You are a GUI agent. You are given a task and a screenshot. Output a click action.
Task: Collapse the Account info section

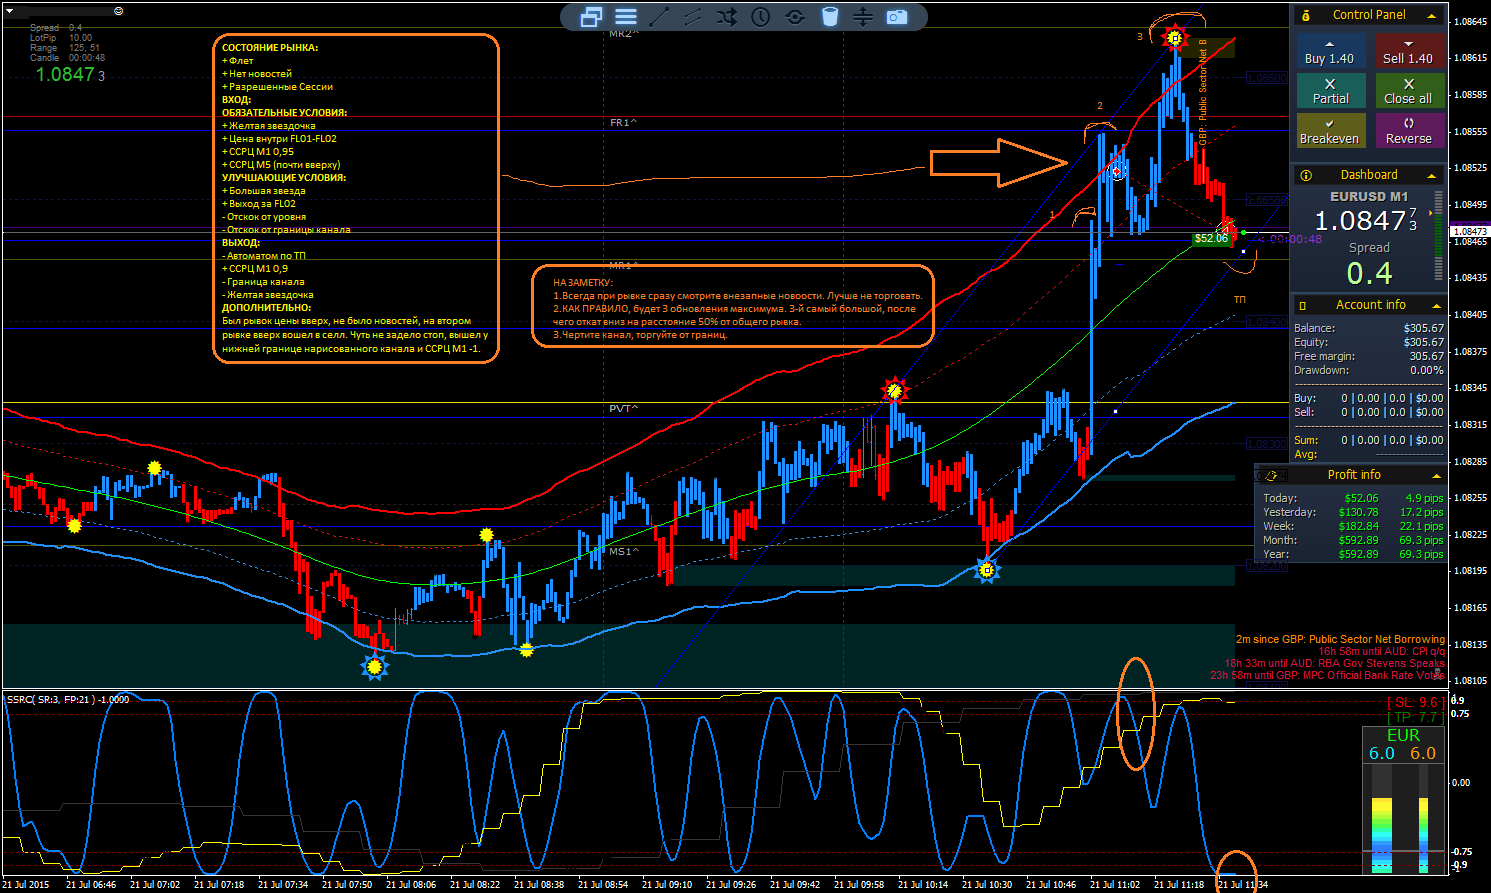pyautogui.click(x=1436, y=305)
